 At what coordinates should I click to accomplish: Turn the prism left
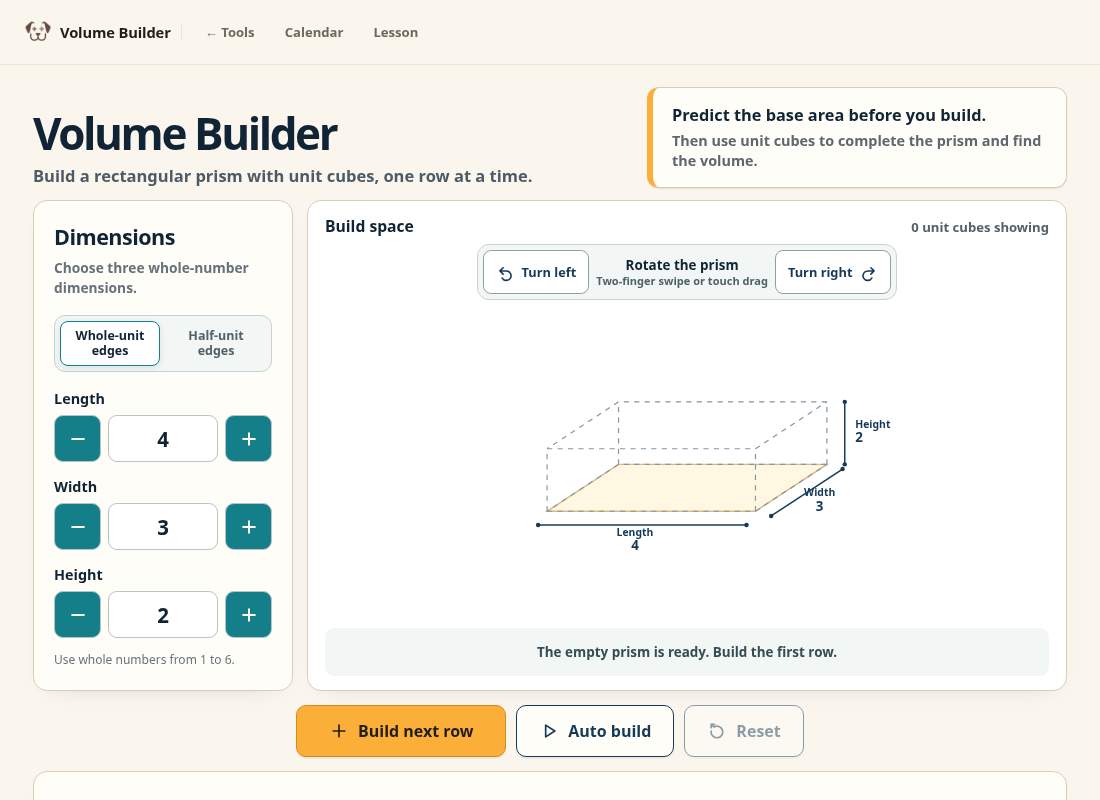tap(536, 272)
